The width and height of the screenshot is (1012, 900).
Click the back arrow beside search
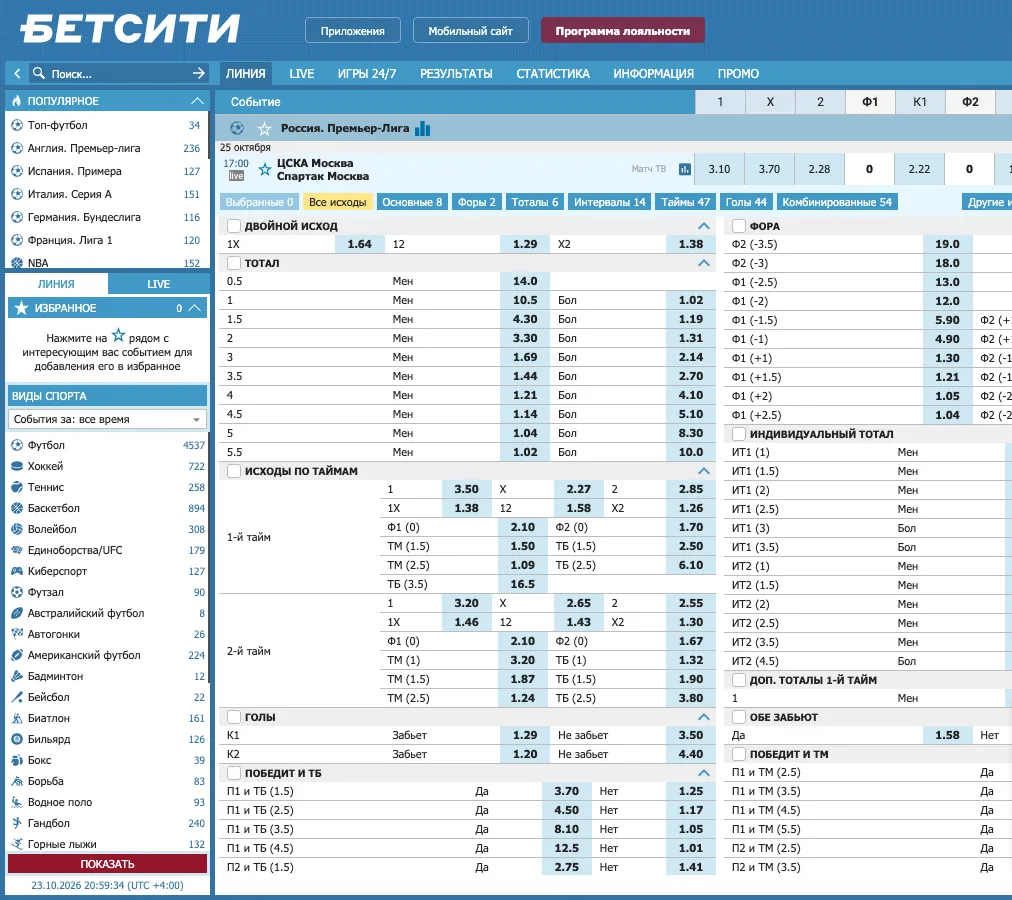point(17,74)
